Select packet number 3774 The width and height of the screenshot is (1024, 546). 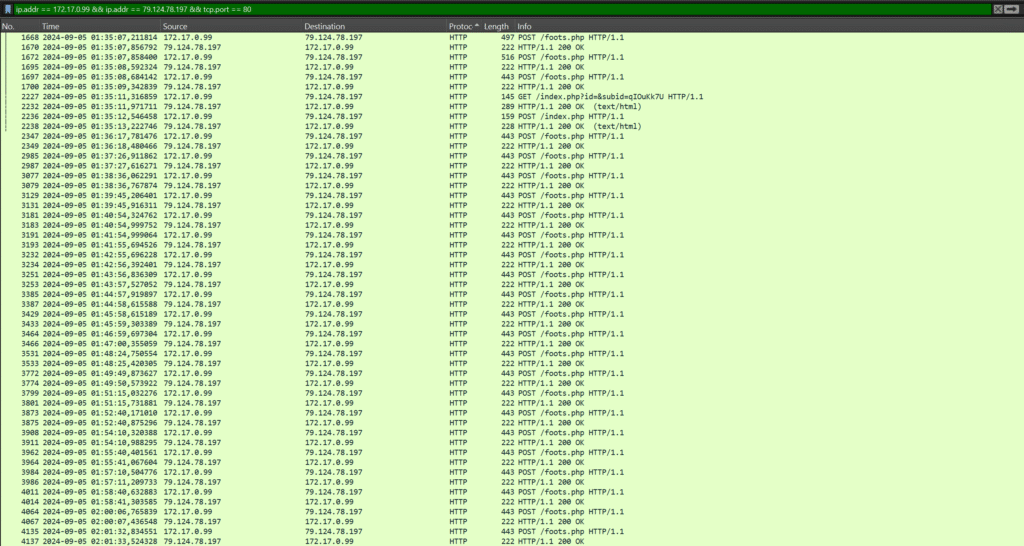click(x=512, y=383)
